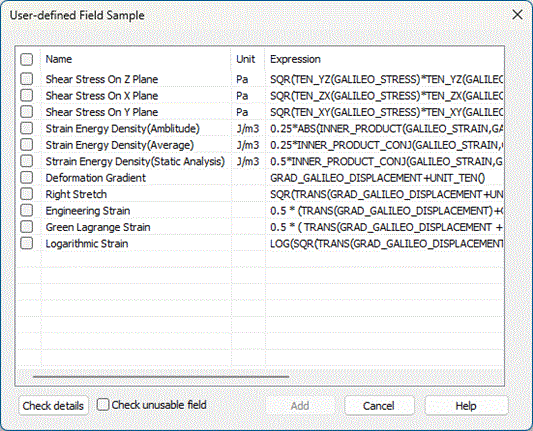This screenshot has height=431, width=533.
Task: Close the User-defined Field Sample dialog
Action: point(517,15)
